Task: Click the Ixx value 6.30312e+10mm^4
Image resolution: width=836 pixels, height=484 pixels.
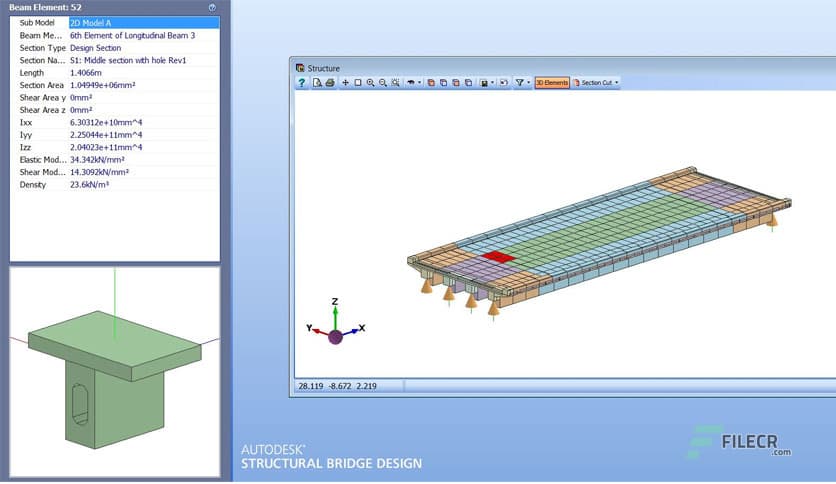Action: tap(106, 122)
